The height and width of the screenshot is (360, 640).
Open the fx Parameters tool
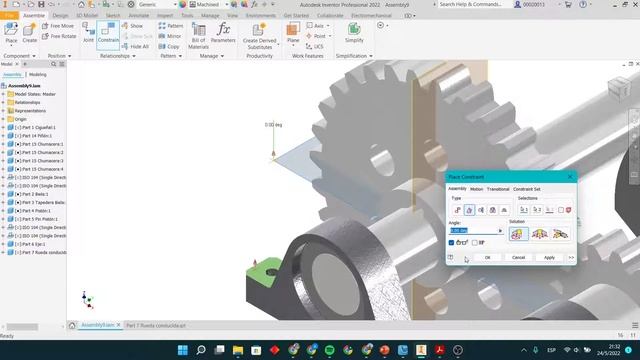pyautogui.click(x=223, y=33)
